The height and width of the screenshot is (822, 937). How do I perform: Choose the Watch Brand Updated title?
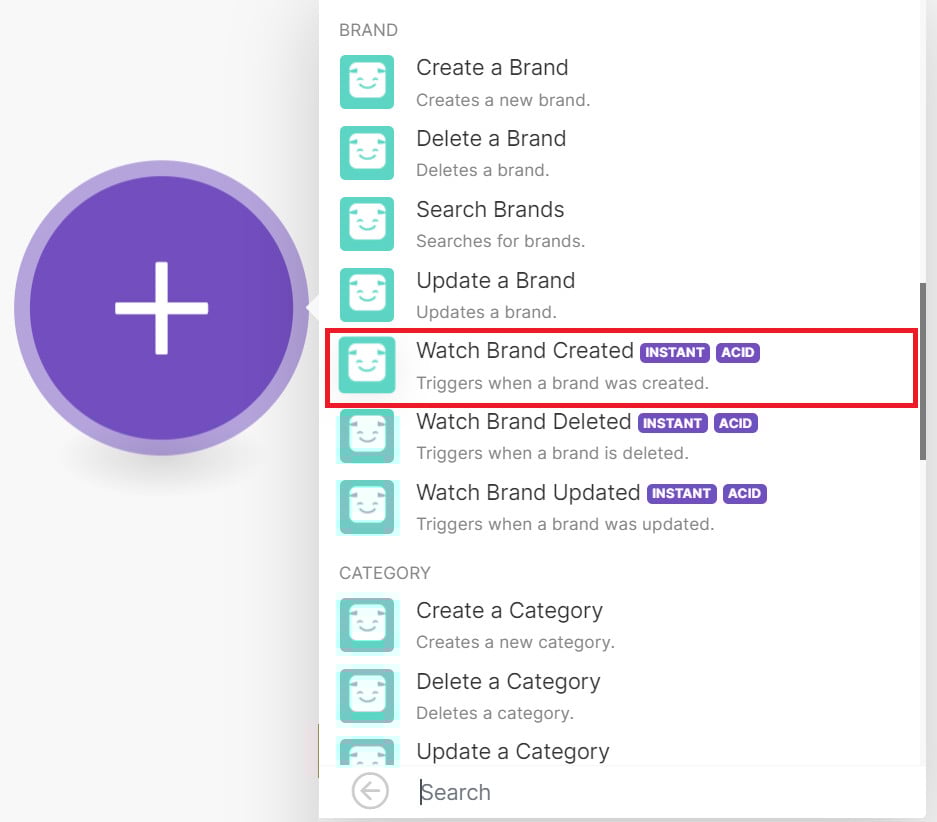528,493
